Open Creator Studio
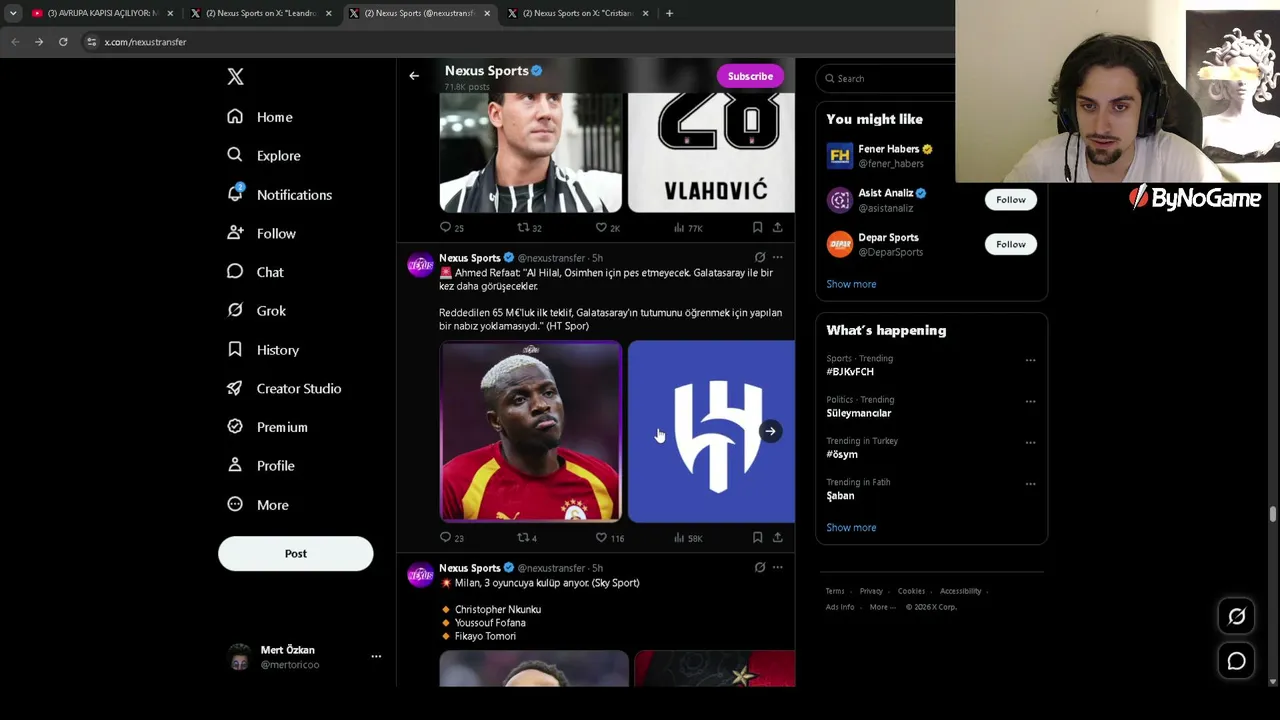The height and width of the screenshot is (720, 1280). (x=284, y=388)
